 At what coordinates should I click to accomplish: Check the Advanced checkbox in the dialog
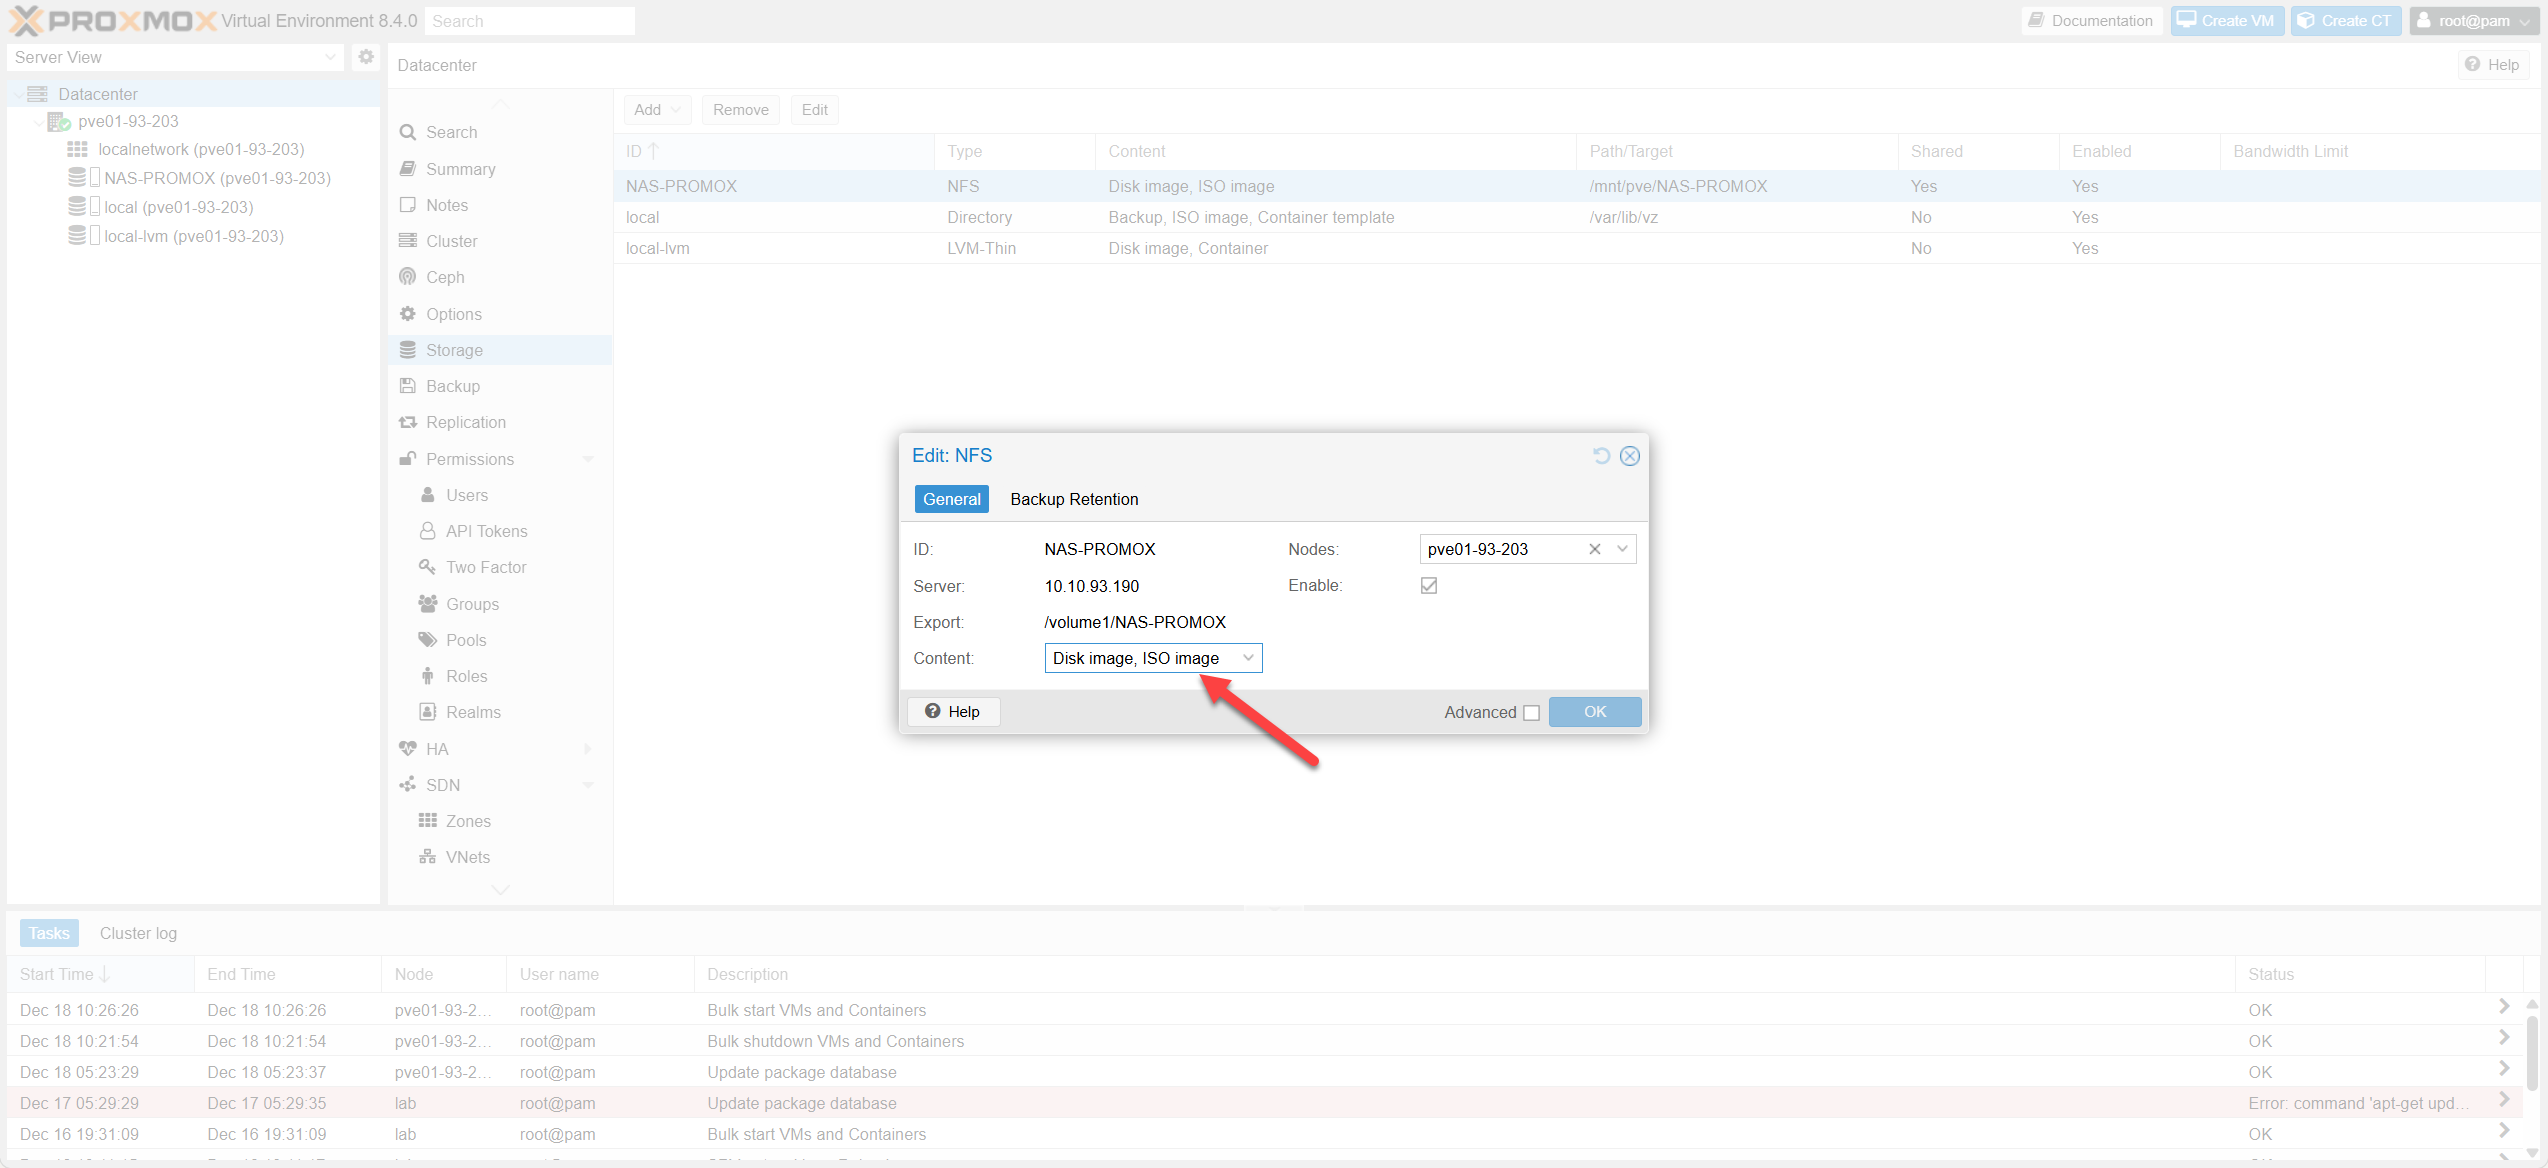[x=1531, y=712]
